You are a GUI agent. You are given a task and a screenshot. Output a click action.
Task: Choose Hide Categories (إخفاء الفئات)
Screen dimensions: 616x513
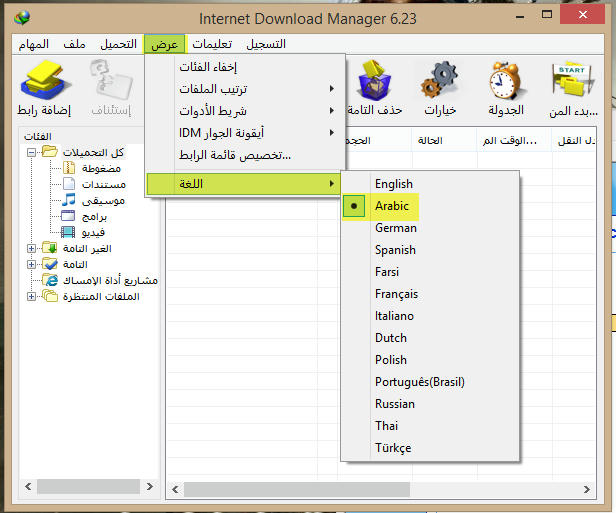(x=244, y=67)
